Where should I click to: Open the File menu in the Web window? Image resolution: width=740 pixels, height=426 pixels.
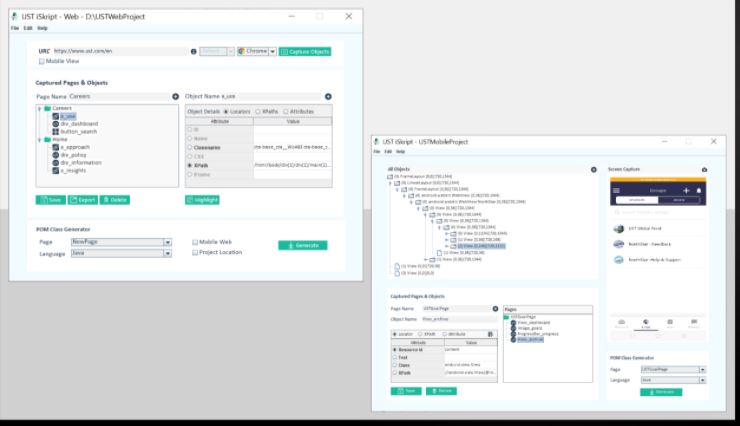point(15,28)
